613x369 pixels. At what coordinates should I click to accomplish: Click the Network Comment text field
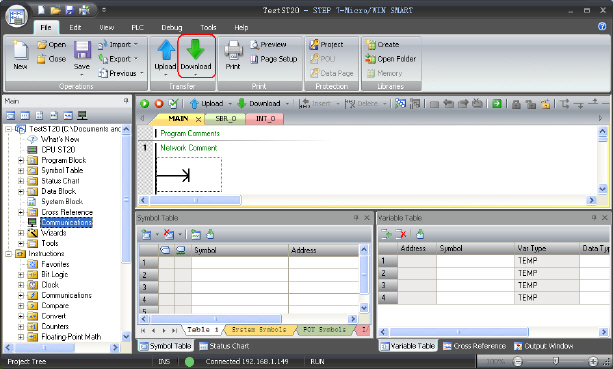188,148
